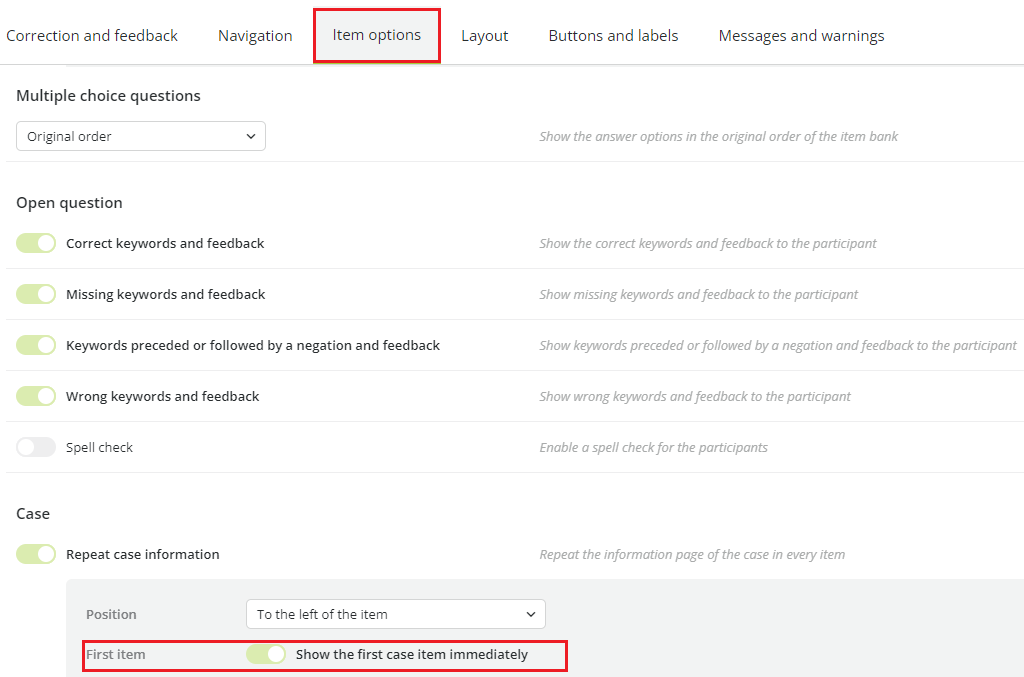This screenshot has width=1024, height=677.
Task: Switch to the Correction and feedback tab
Action: tap(92, 35)
